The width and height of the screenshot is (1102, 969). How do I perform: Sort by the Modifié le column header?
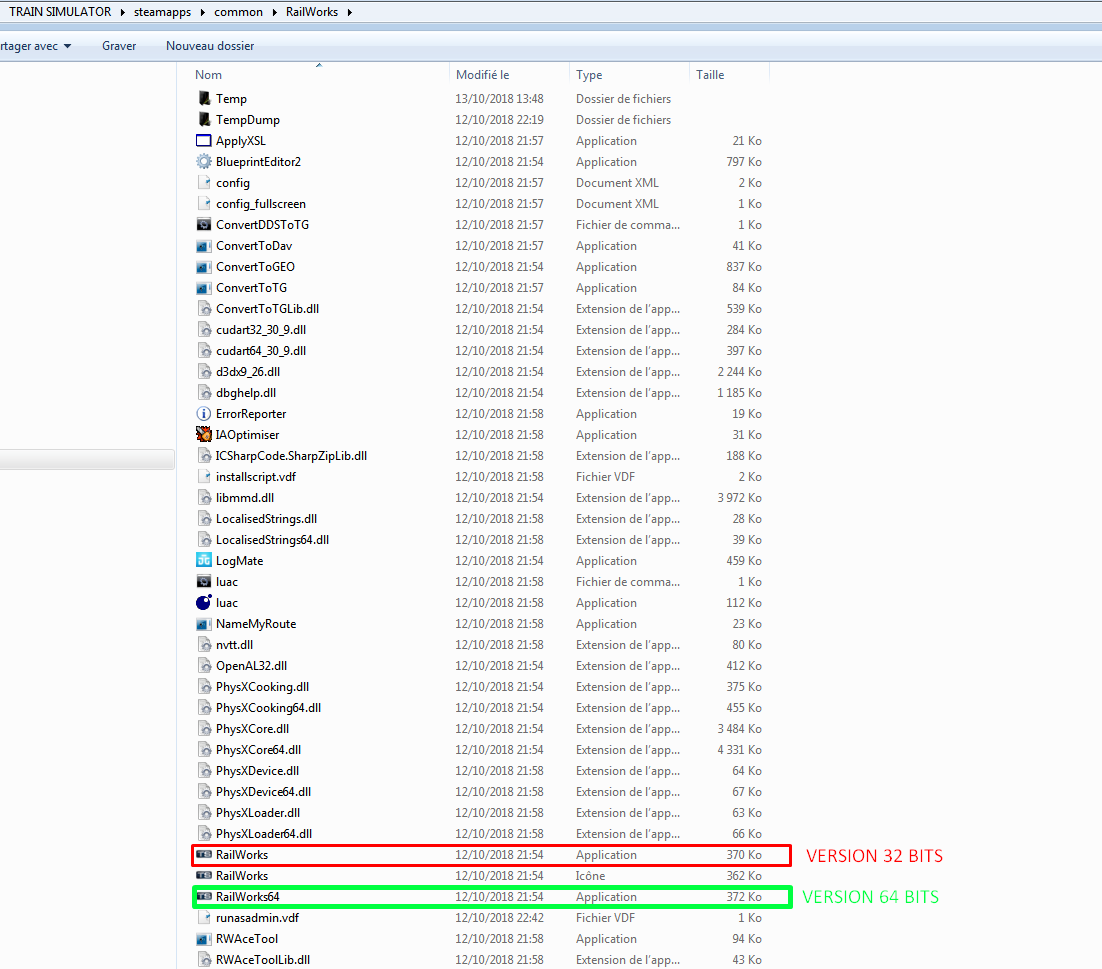(482, 74)
